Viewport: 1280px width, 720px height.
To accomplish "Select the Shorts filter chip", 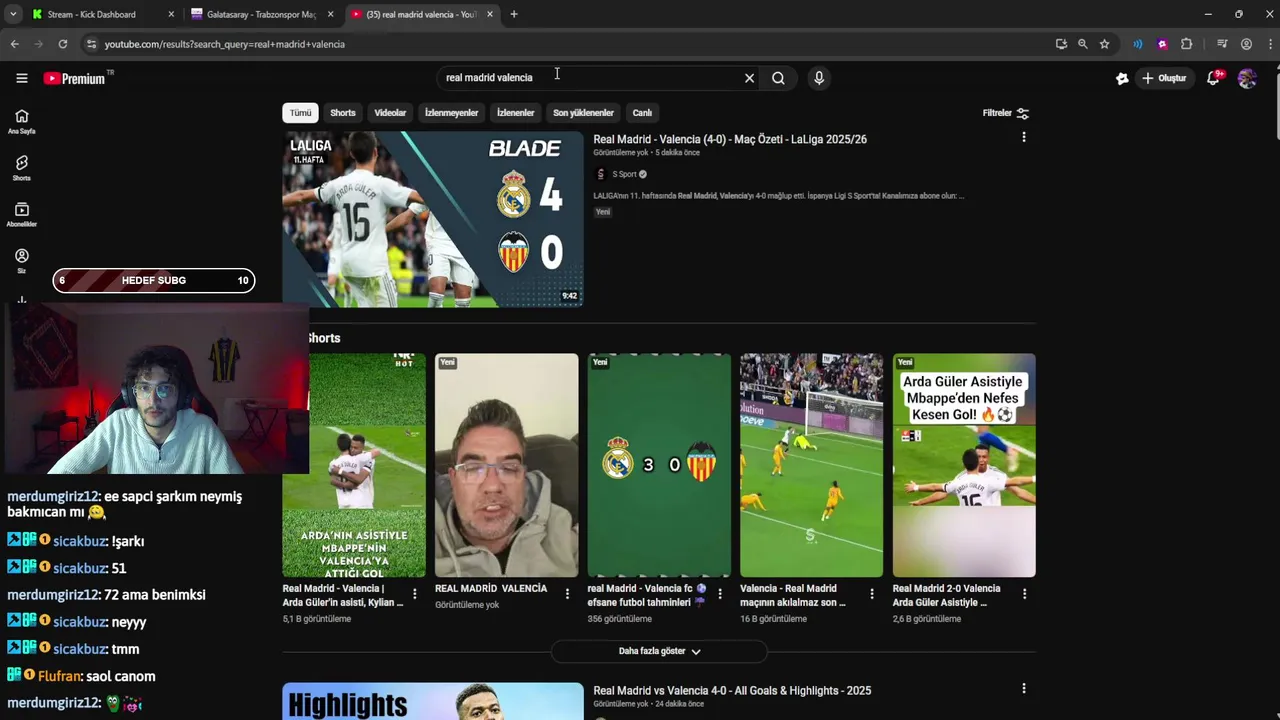I will click(x=343, y=113).
